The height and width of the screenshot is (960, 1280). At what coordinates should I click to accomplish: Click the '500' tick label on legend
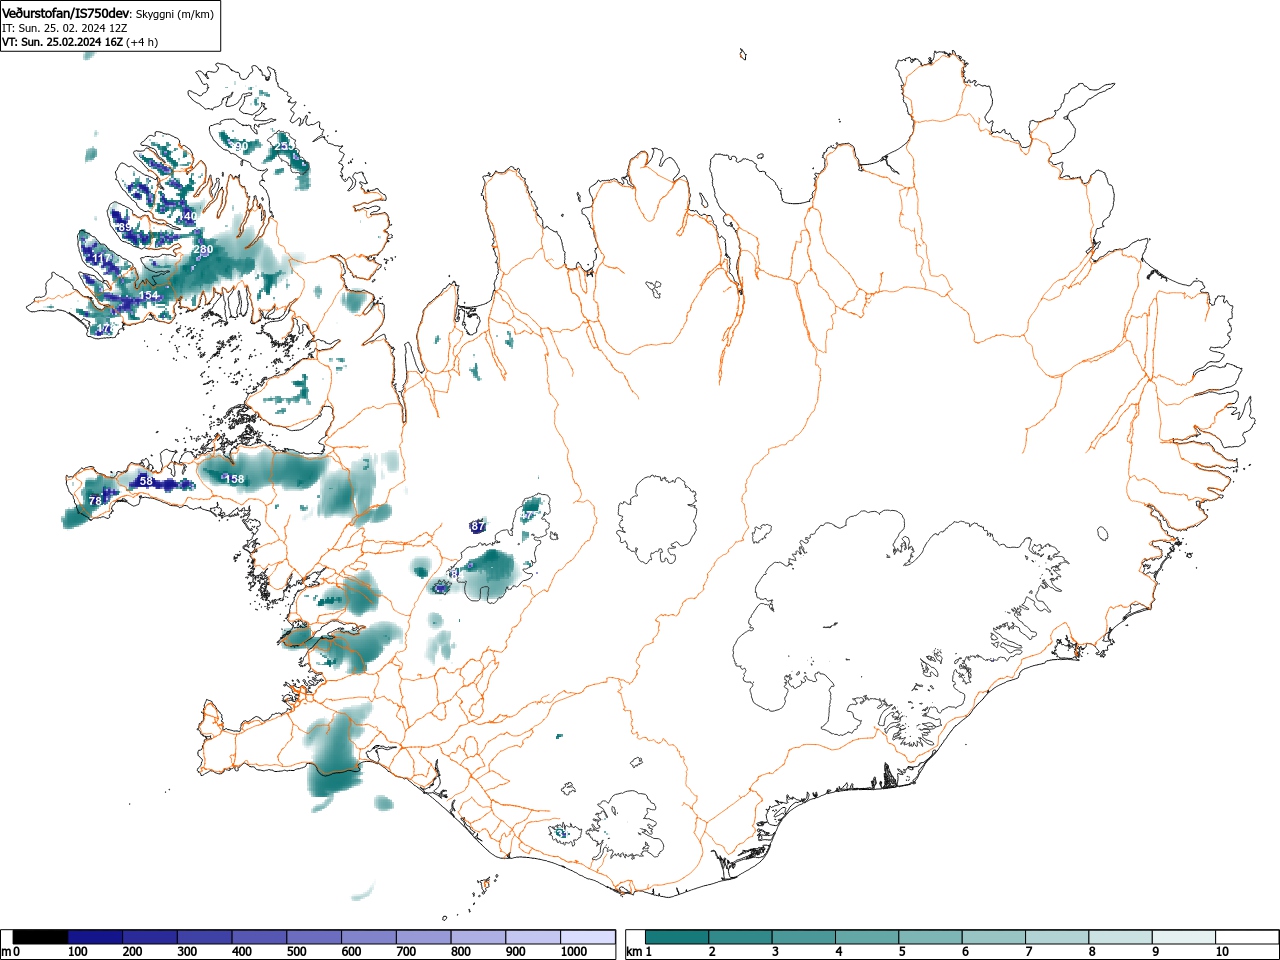pos(296,952)
